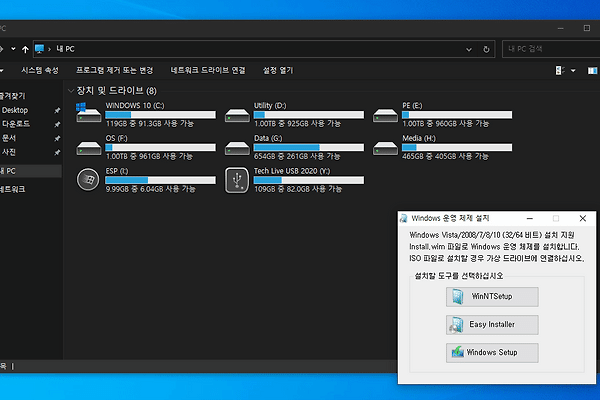Open the address bar history dropdown
Screen dimensions: 600x400
[x=469, y=49]
